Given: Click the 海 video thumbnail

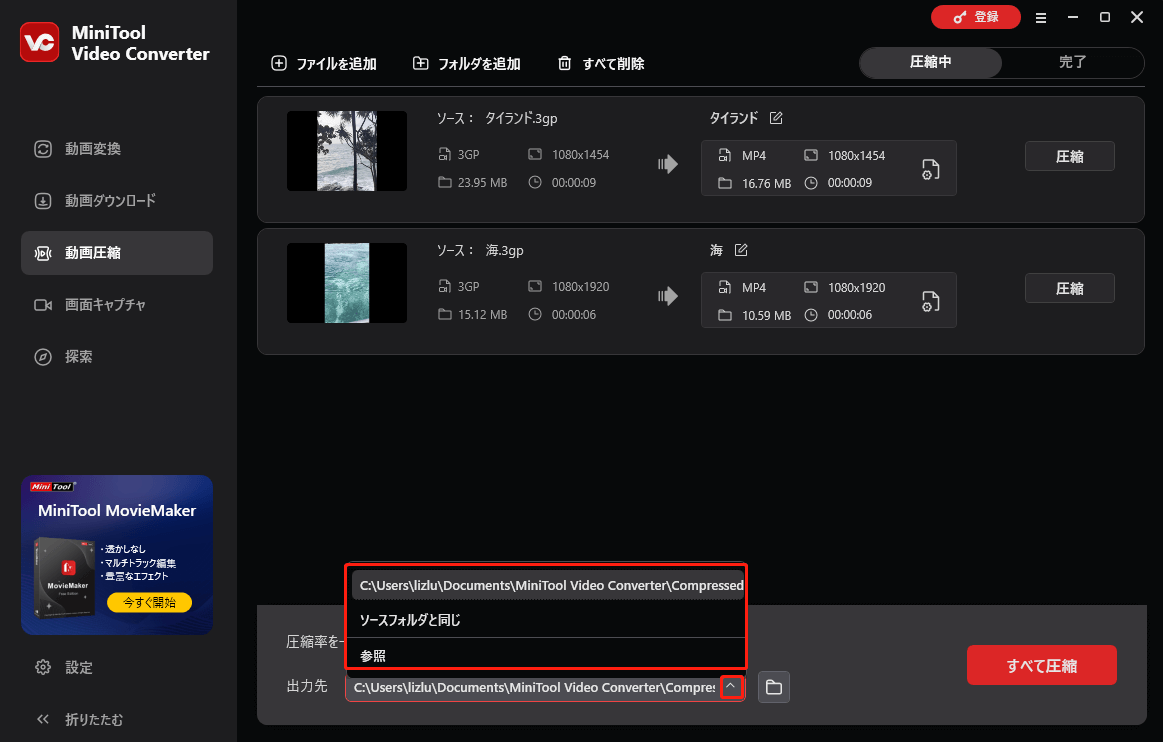Looking at the screenshot, I should tap(346, 283).
